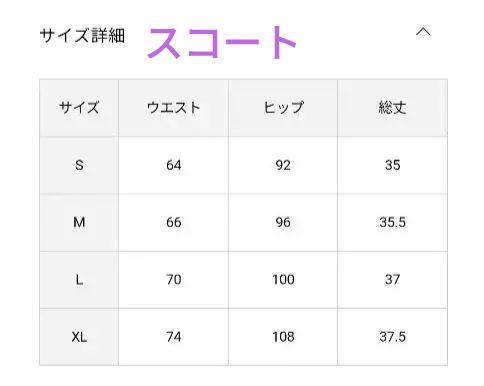Click waist value 74 cell
This screenshot has width=484, height=386.
173,337
